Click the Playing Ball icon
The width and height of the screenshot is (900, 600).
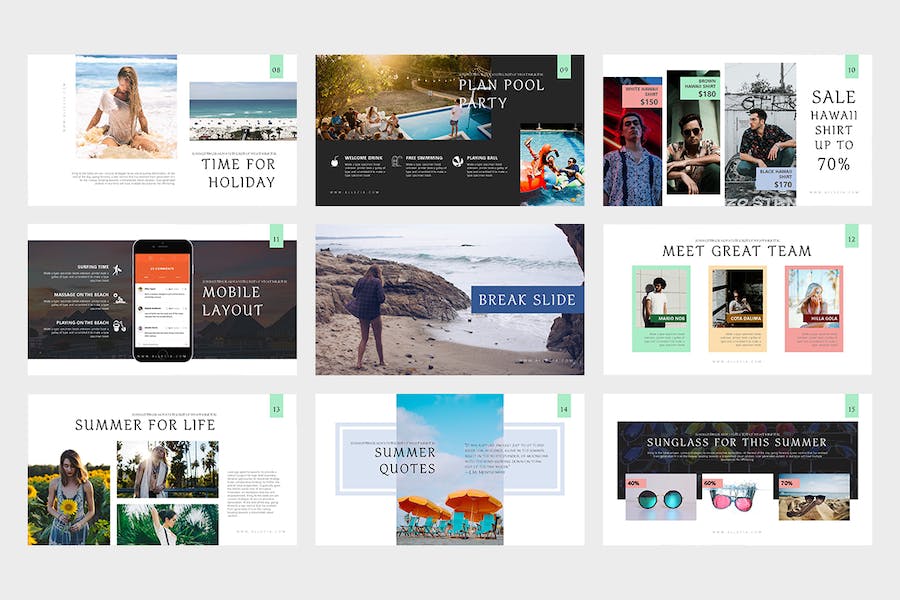[457, 161]
